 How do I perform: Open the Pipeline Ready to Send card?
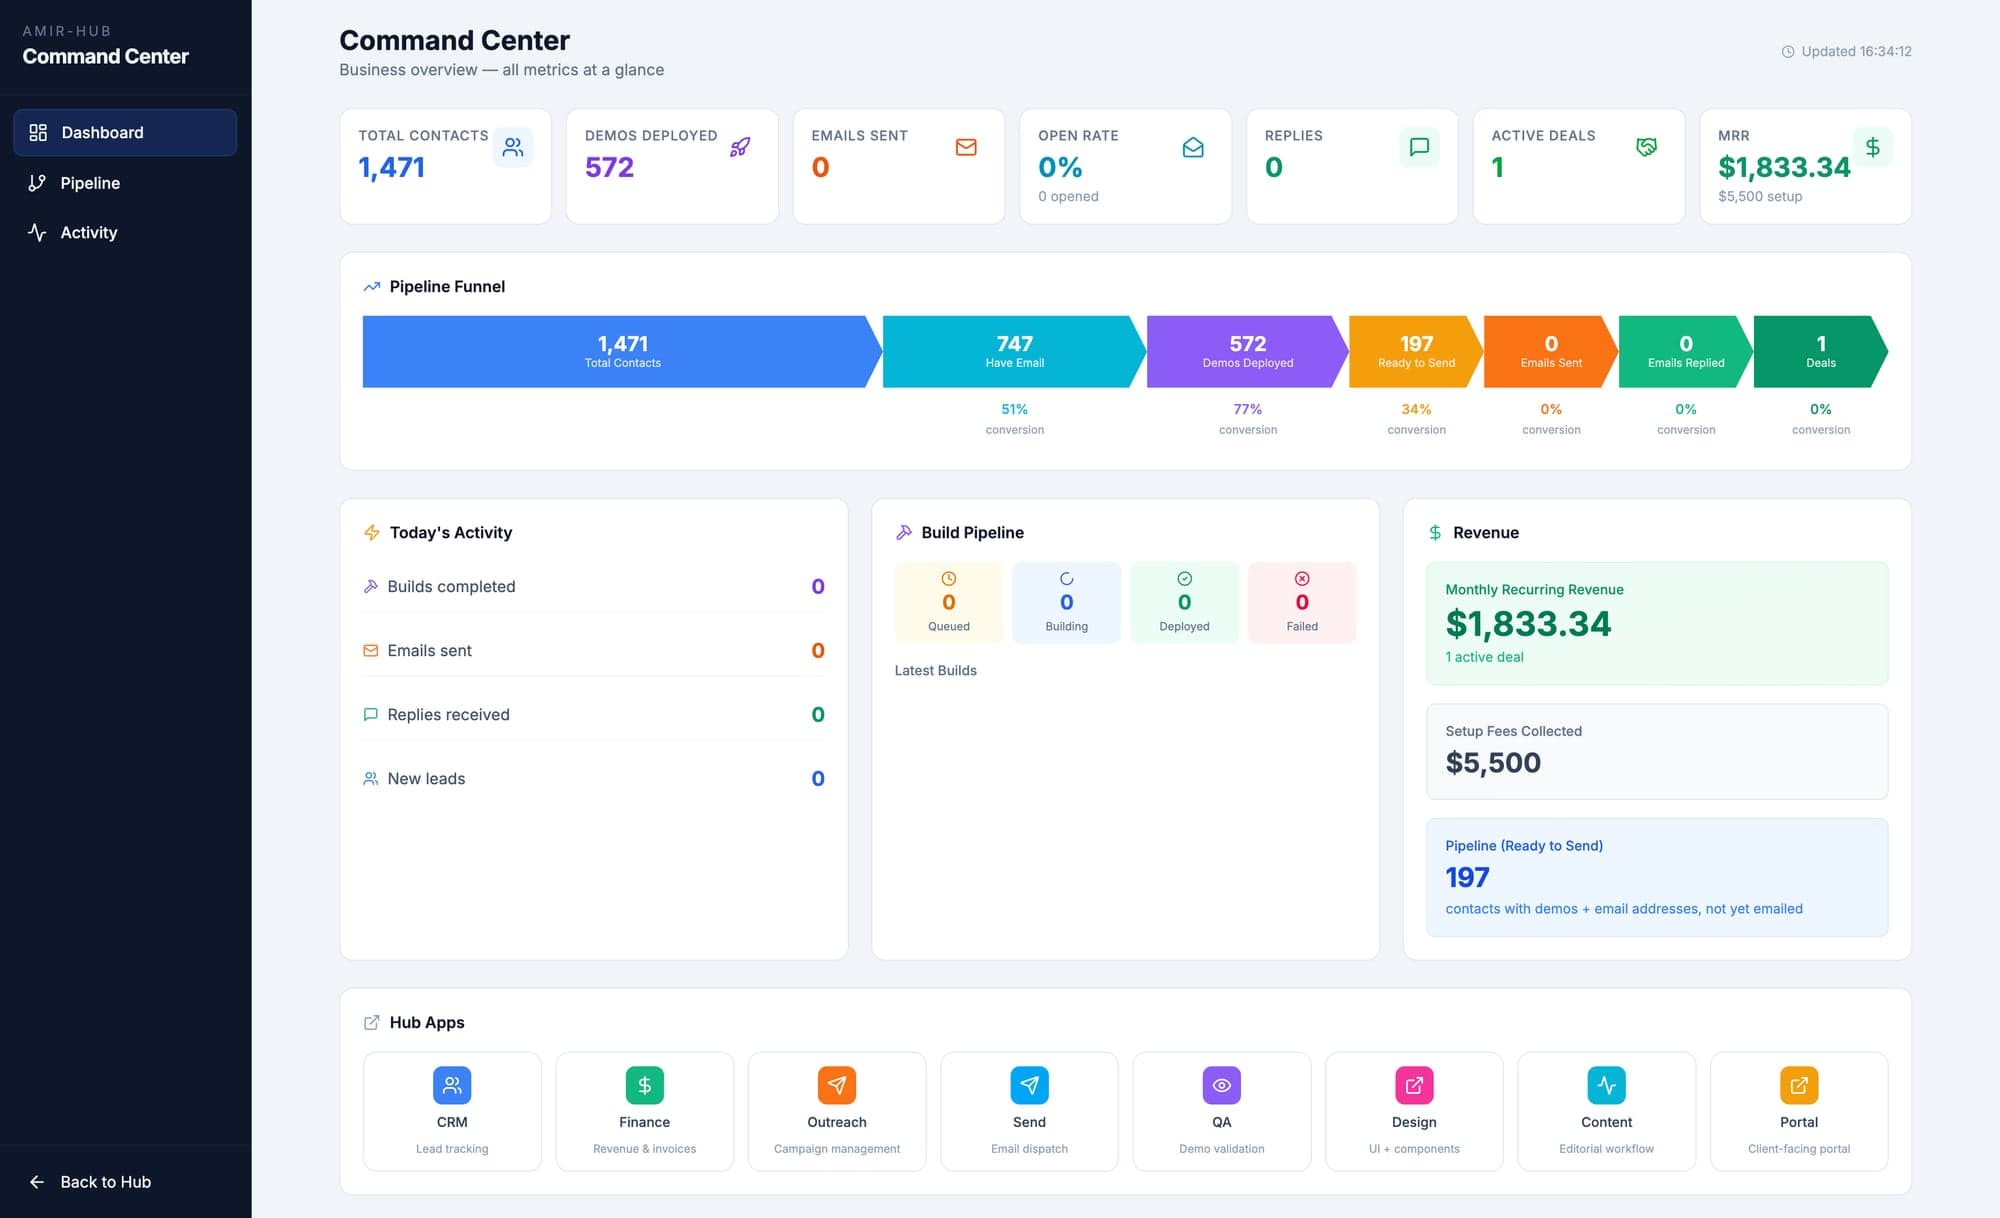point(1657,878)
